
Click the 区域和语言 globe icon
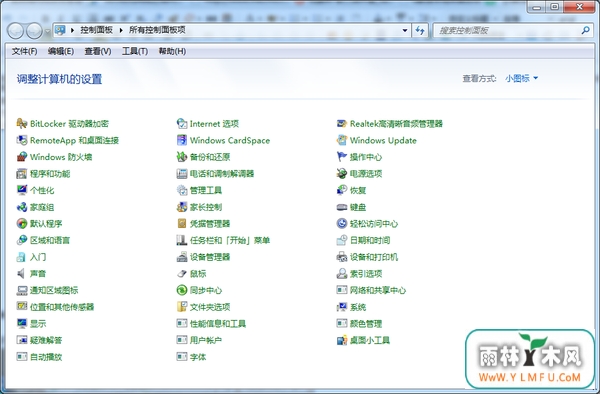22,240
